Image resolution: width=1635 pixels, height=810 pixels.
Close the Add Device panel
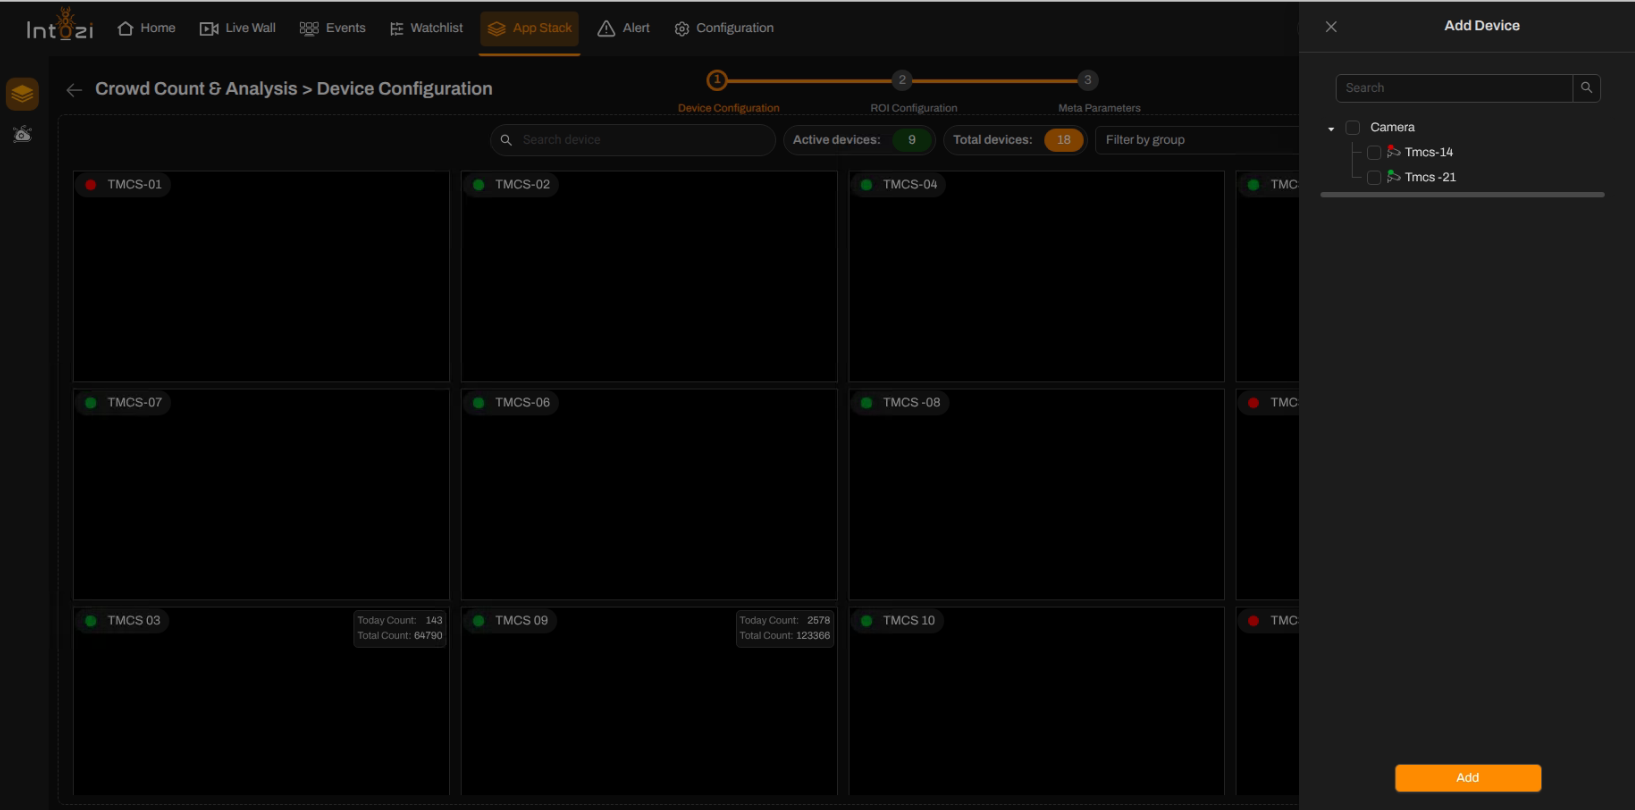click(x=1331, y=27)
